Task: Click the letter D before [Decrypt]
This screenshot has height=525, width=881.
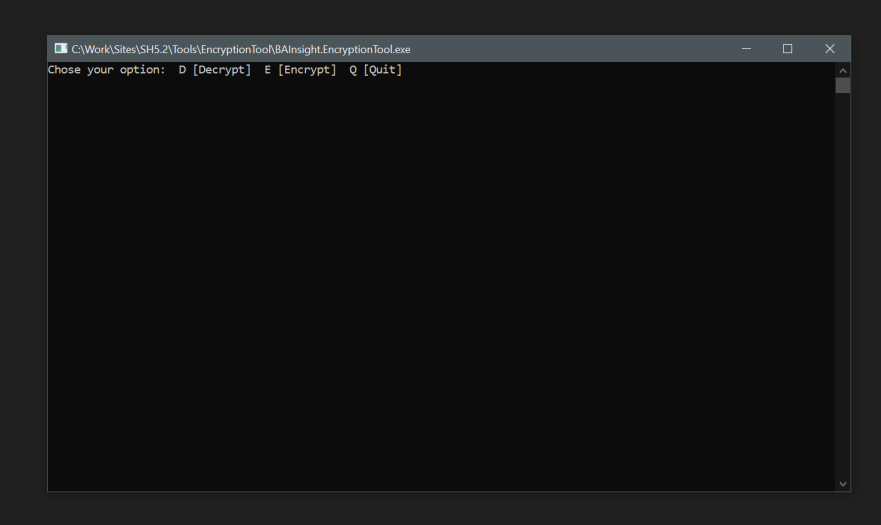Action: [182, 70]
